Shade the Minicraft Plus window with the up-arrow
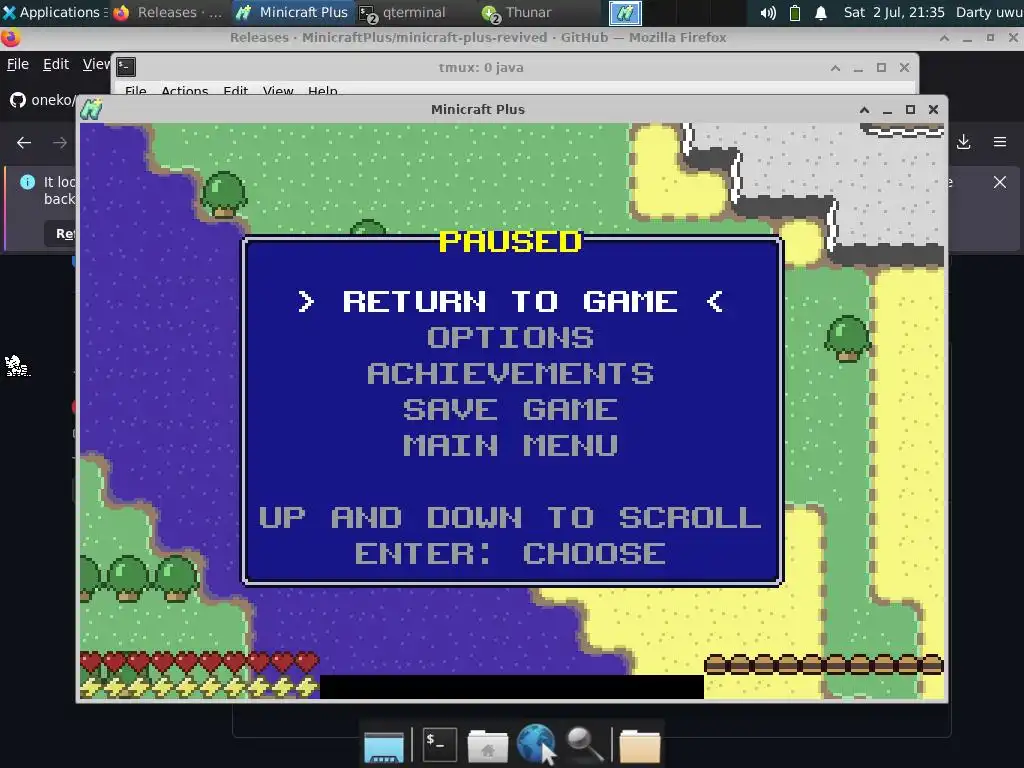Viewport: 1024px width, 768px height. 865,110
